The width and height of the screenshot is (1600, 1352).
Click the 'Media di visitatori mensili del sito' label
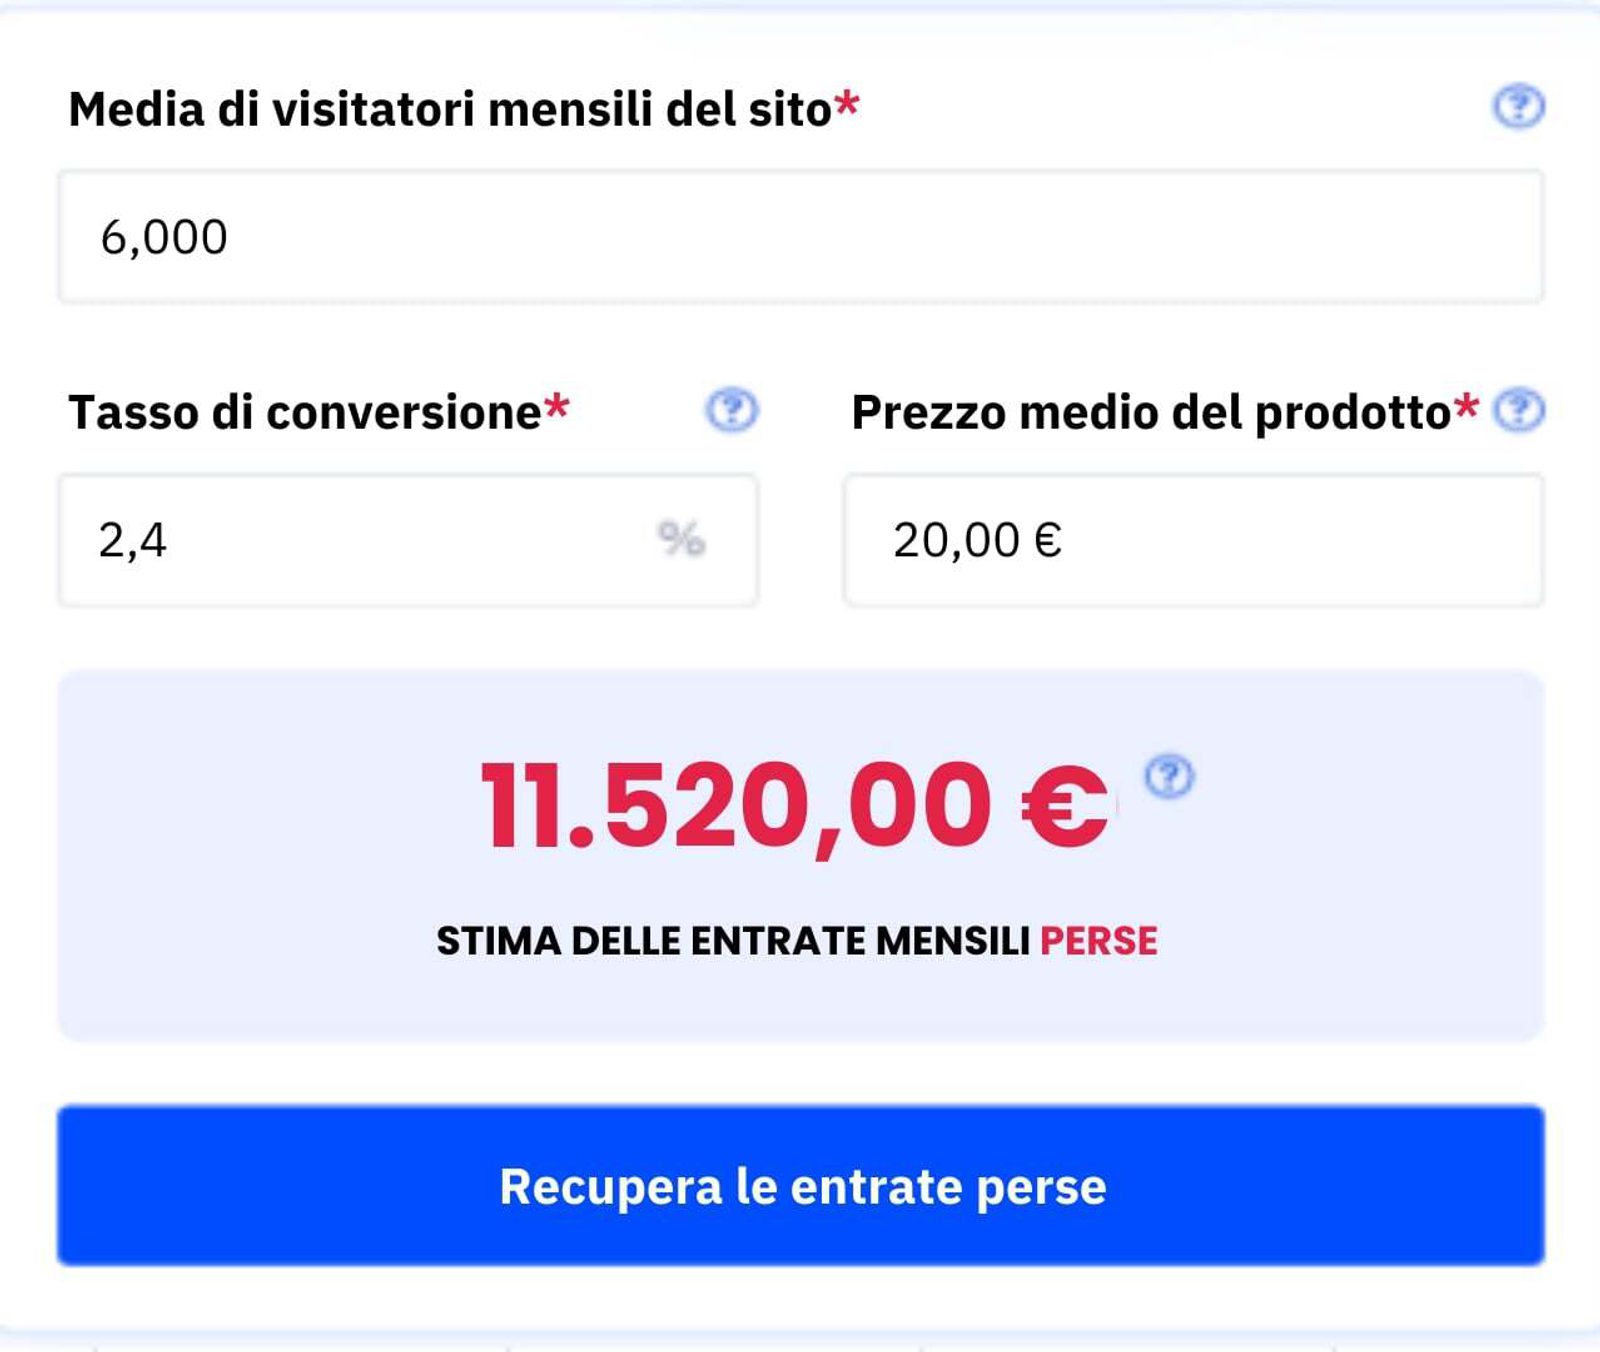pyautogui.click(x=450, y=109)
